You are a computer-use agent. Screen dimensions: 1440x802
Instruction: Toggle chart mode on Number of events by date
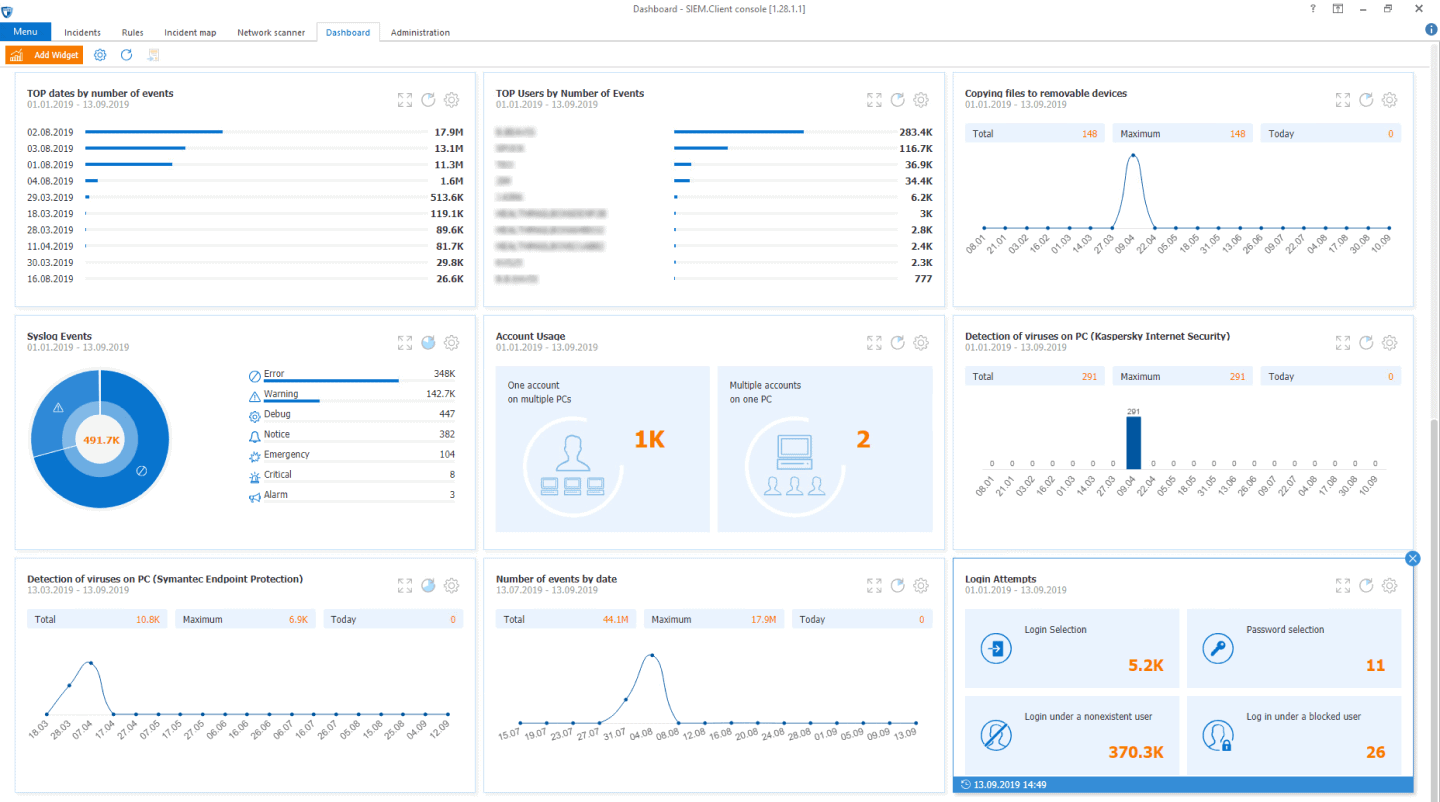pos(897,586)
